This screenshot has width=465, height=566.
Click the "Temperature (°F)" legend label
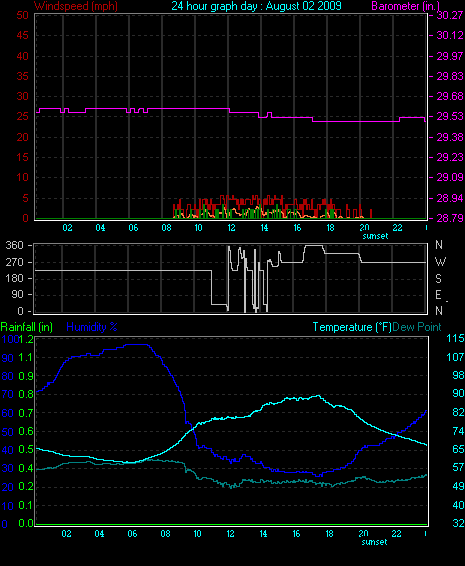click(x=352, y=327)
